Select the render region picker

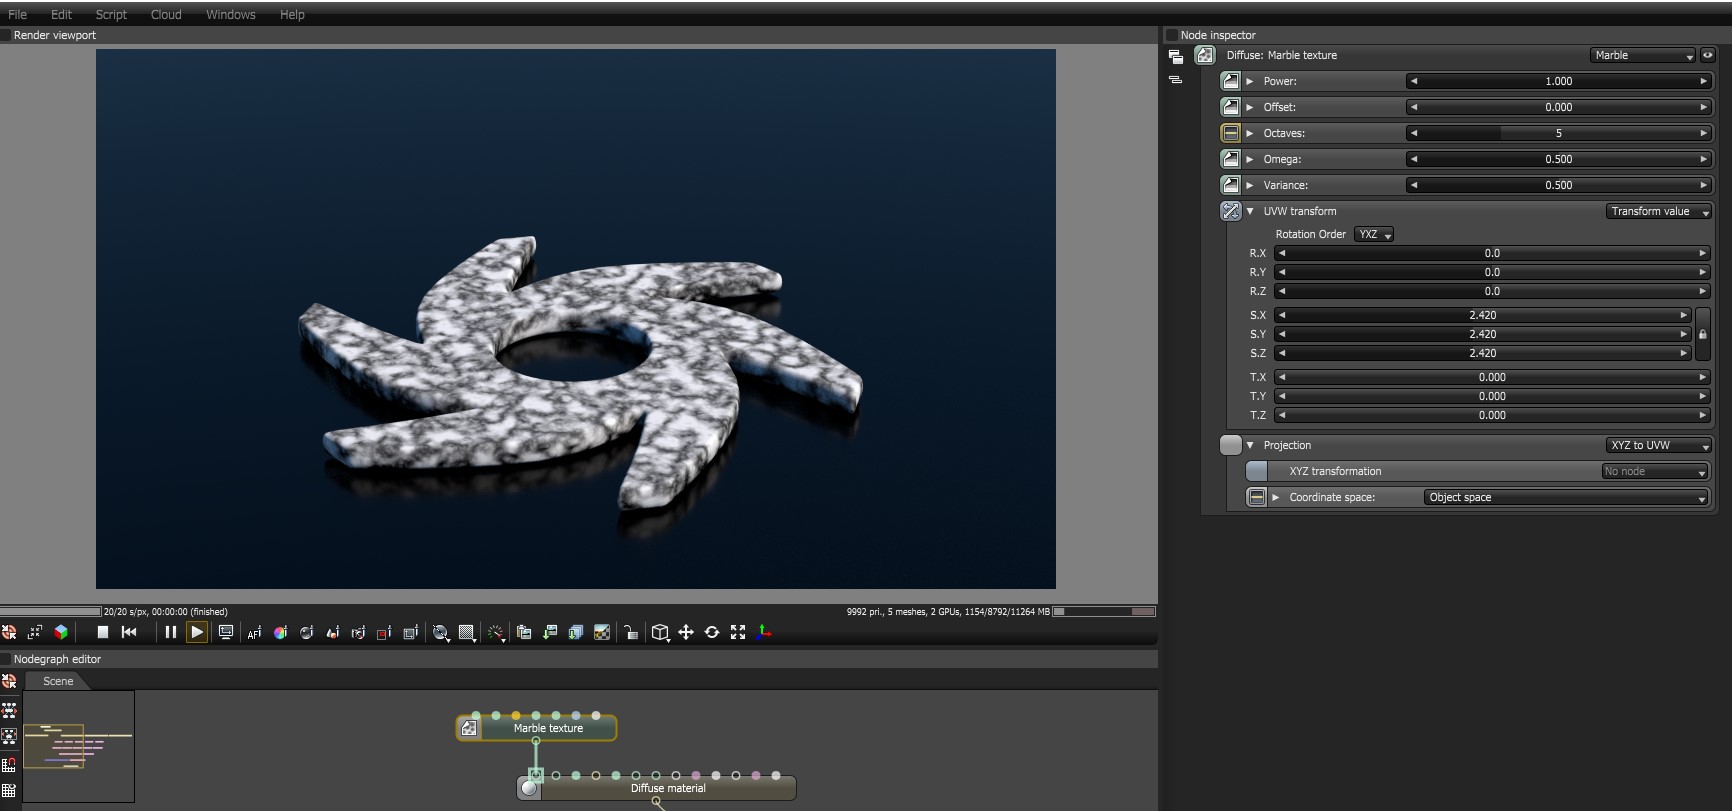[x=384, y=632]
